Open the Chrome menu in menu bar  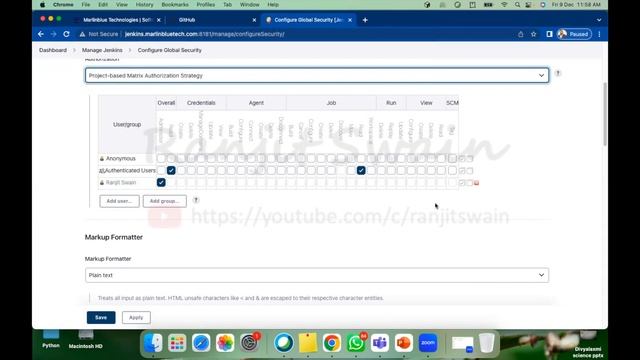point(63,4)
